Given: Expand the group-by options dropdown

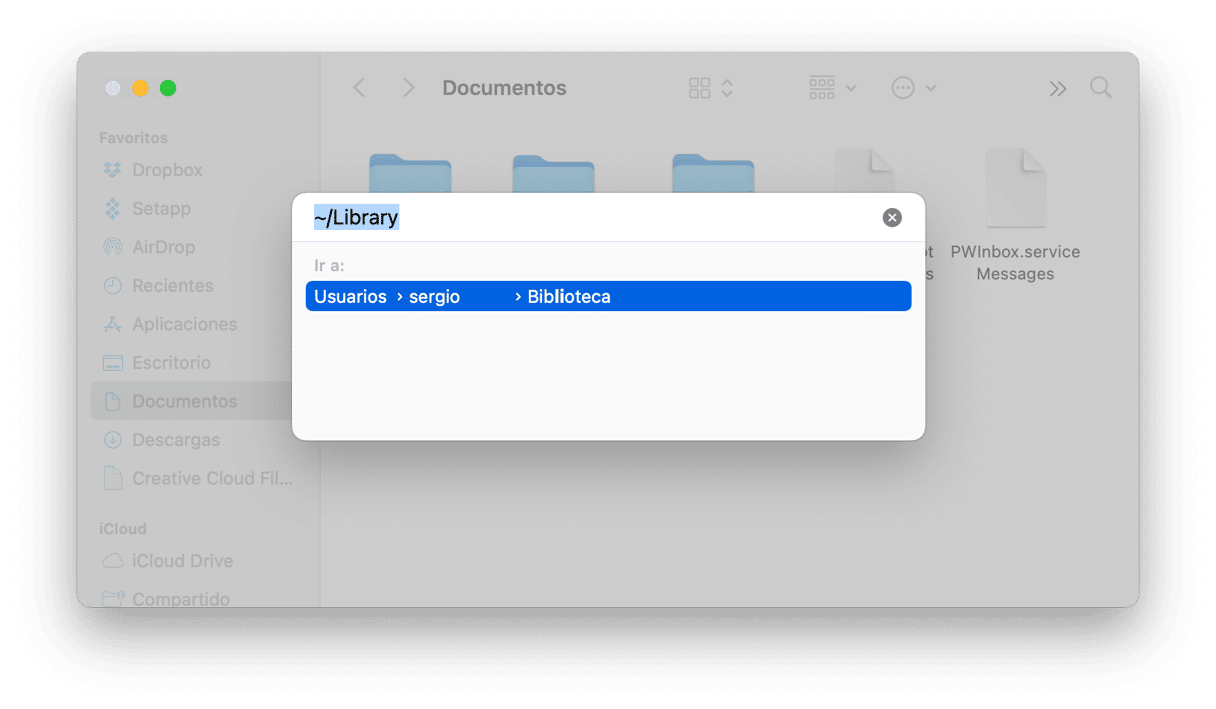Looking at the screenshot, I should [x=832, y=88].
